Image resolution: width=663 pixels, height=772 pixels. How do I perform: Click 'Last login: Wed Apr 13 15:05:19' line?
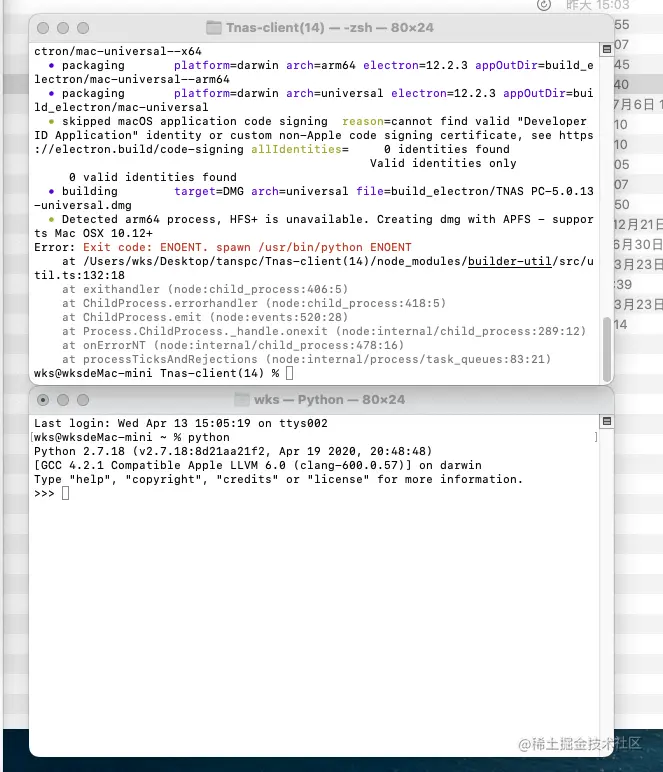pyautogui.click(x=181, y=423)
